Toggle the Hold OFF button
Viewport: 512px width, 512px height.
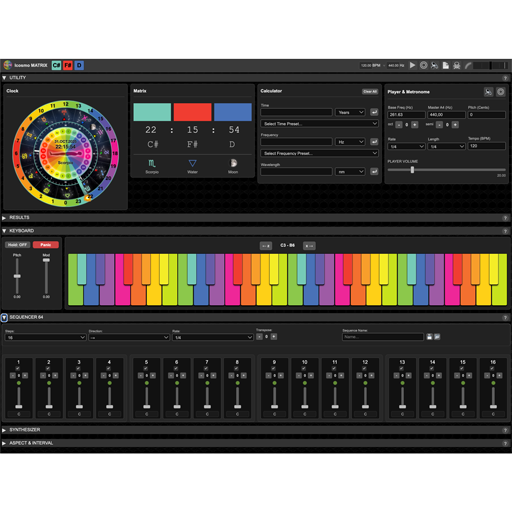click(17, 245)
